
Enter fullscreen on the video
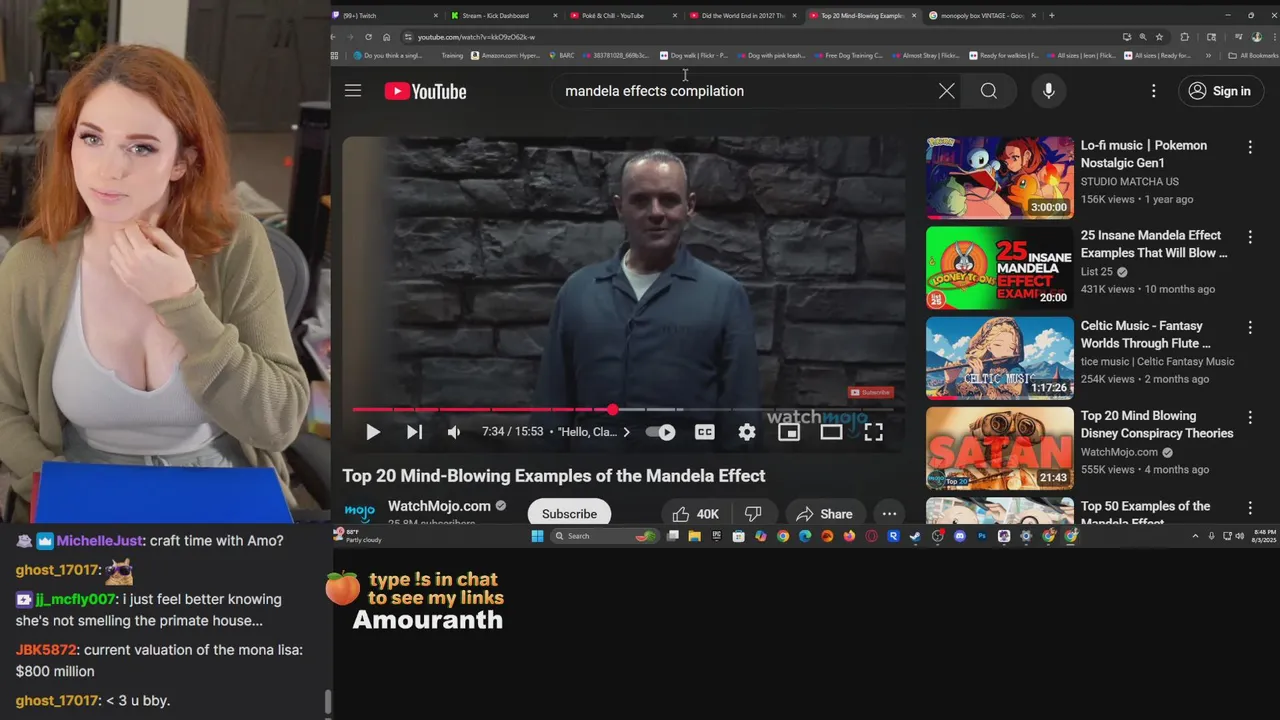pyautogui.click(x=873, y=432)
